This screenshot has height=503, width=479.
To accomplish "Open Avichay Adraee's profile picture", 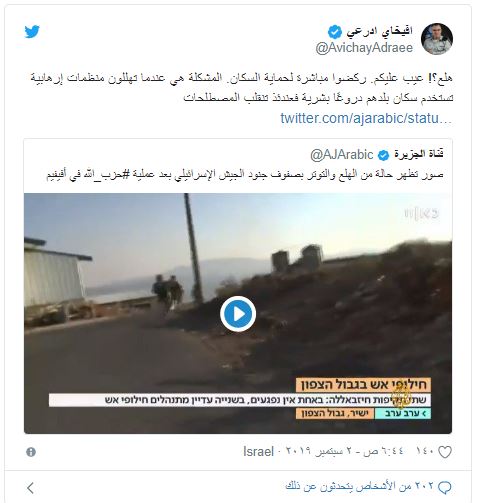I will click(437, 39).
